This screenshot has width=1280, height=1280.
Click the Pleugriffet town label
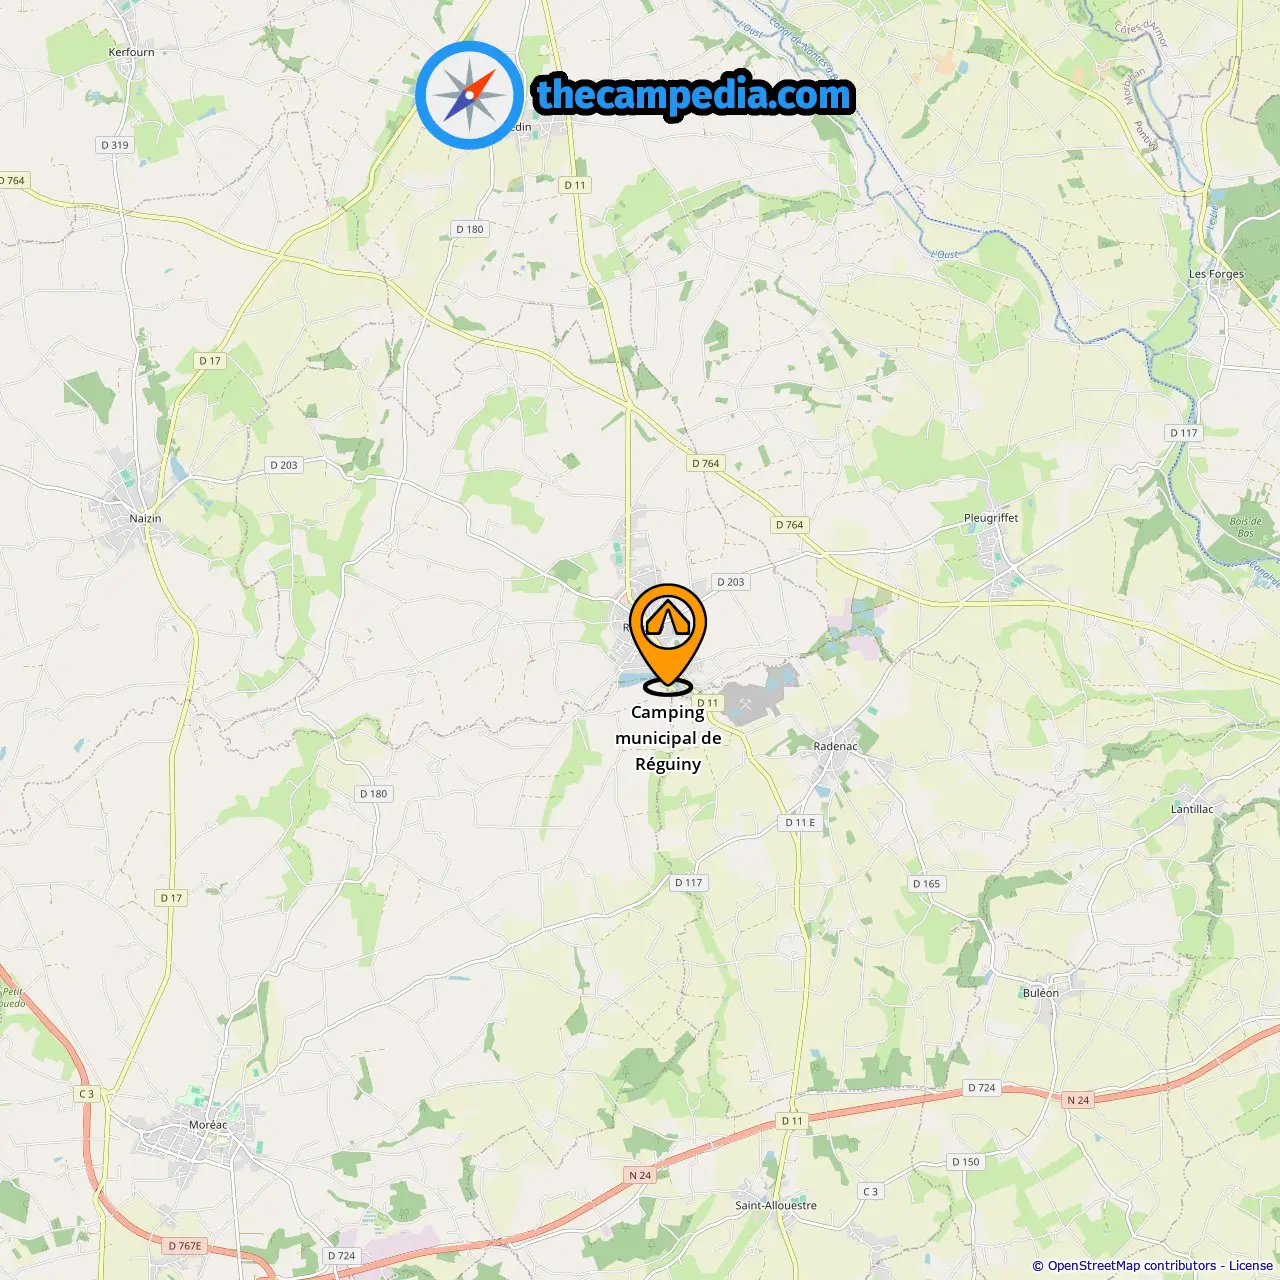point(991,518)
